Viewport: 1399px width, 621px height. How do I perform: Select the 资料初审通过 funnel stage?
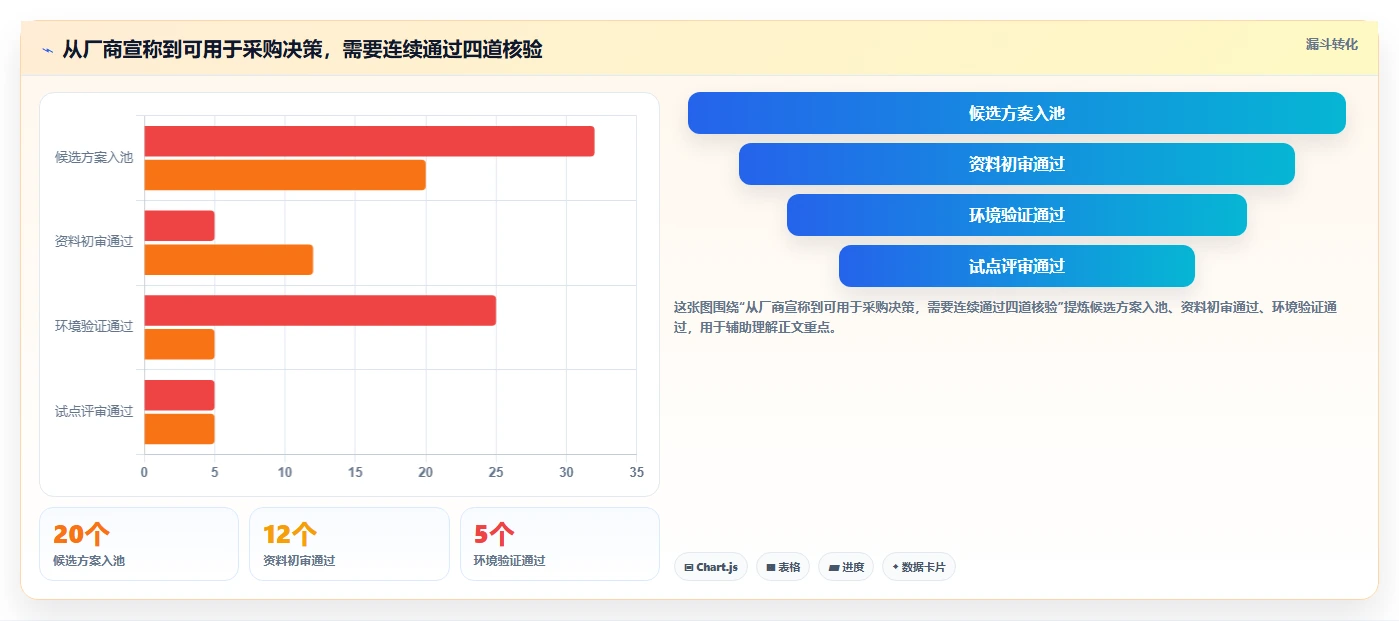click(x=1016, y=164)
